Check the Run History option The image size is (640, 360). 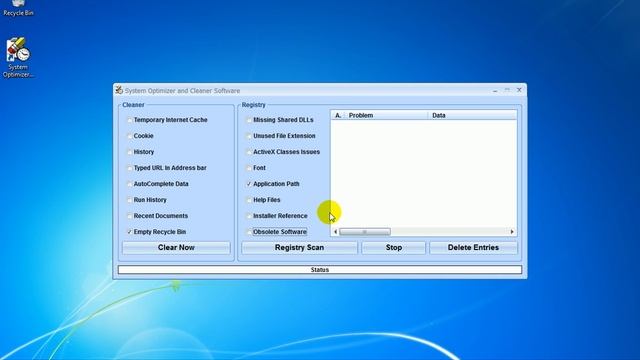[129, 200]
